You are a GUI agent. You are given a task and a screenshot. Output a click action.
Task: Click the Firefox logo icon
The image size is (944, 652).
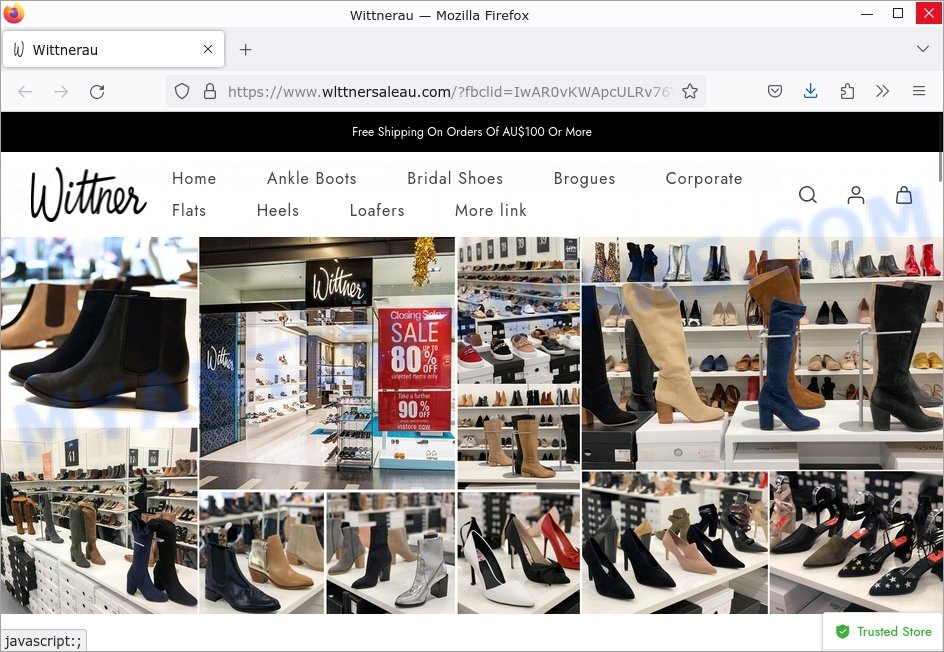13,13
